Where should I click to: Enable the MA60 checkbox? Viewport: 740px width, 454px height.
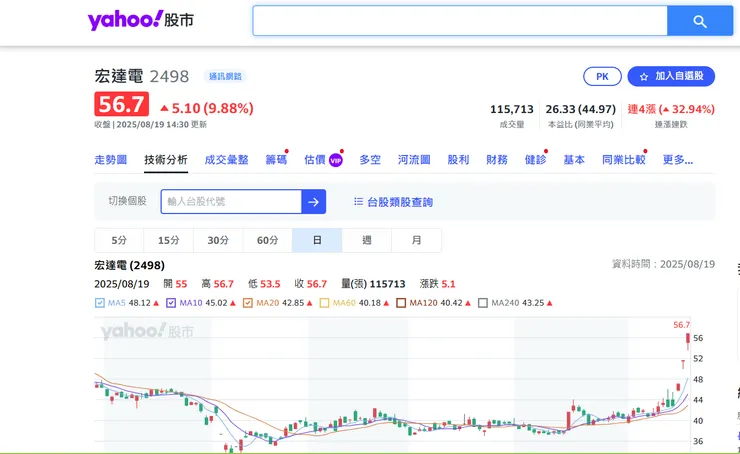[324, 303]
